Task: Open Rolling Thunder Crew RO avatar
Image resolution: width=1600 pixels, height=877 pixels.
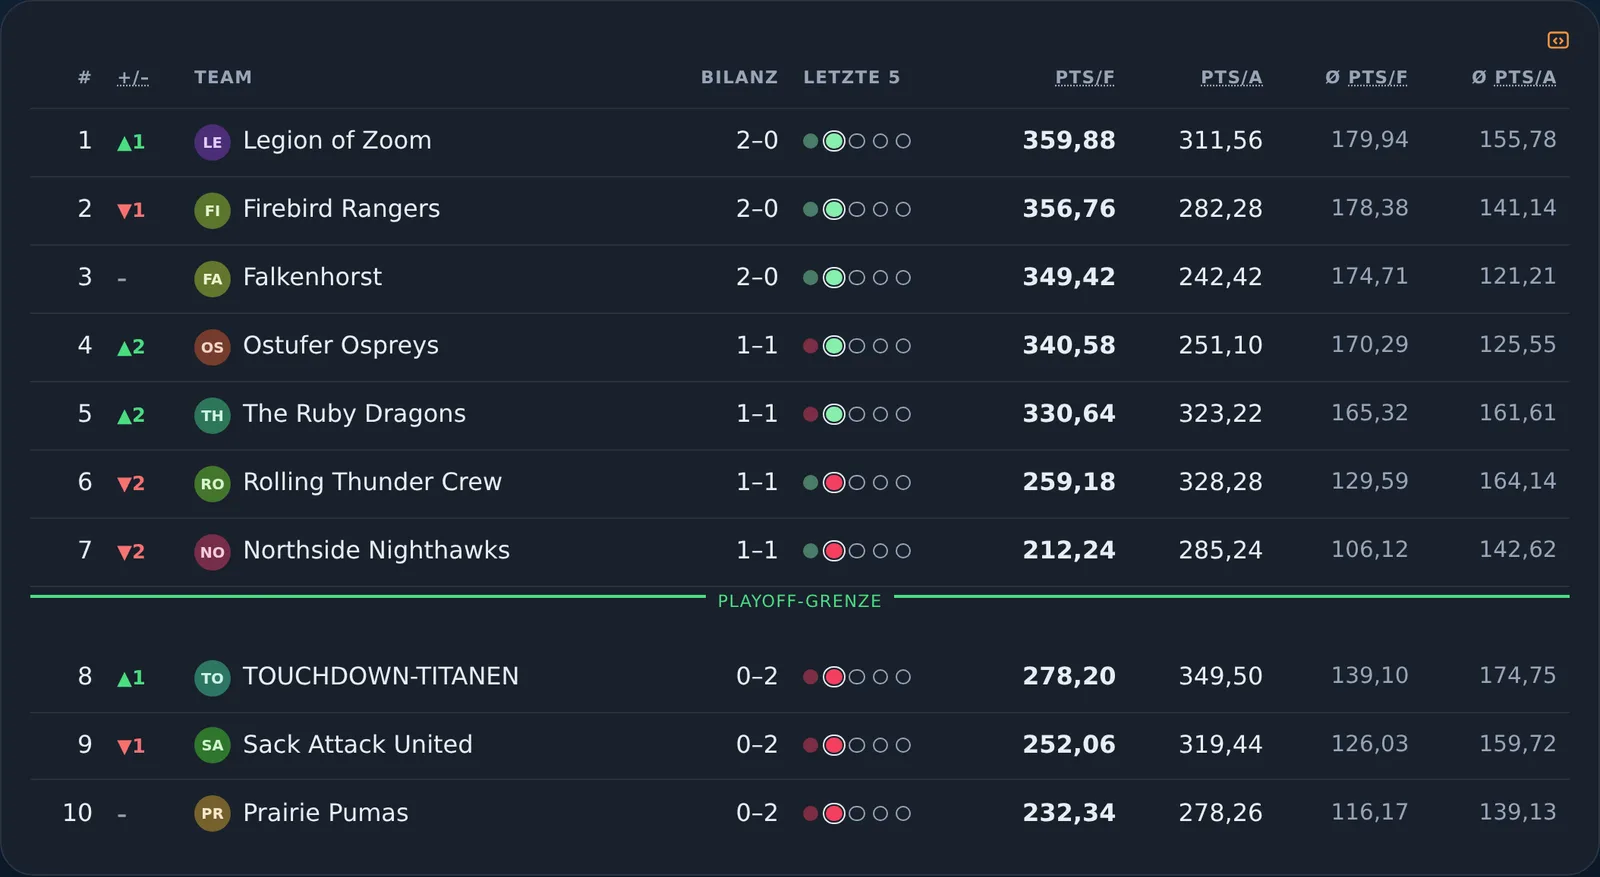Action: tap(212, 483)
